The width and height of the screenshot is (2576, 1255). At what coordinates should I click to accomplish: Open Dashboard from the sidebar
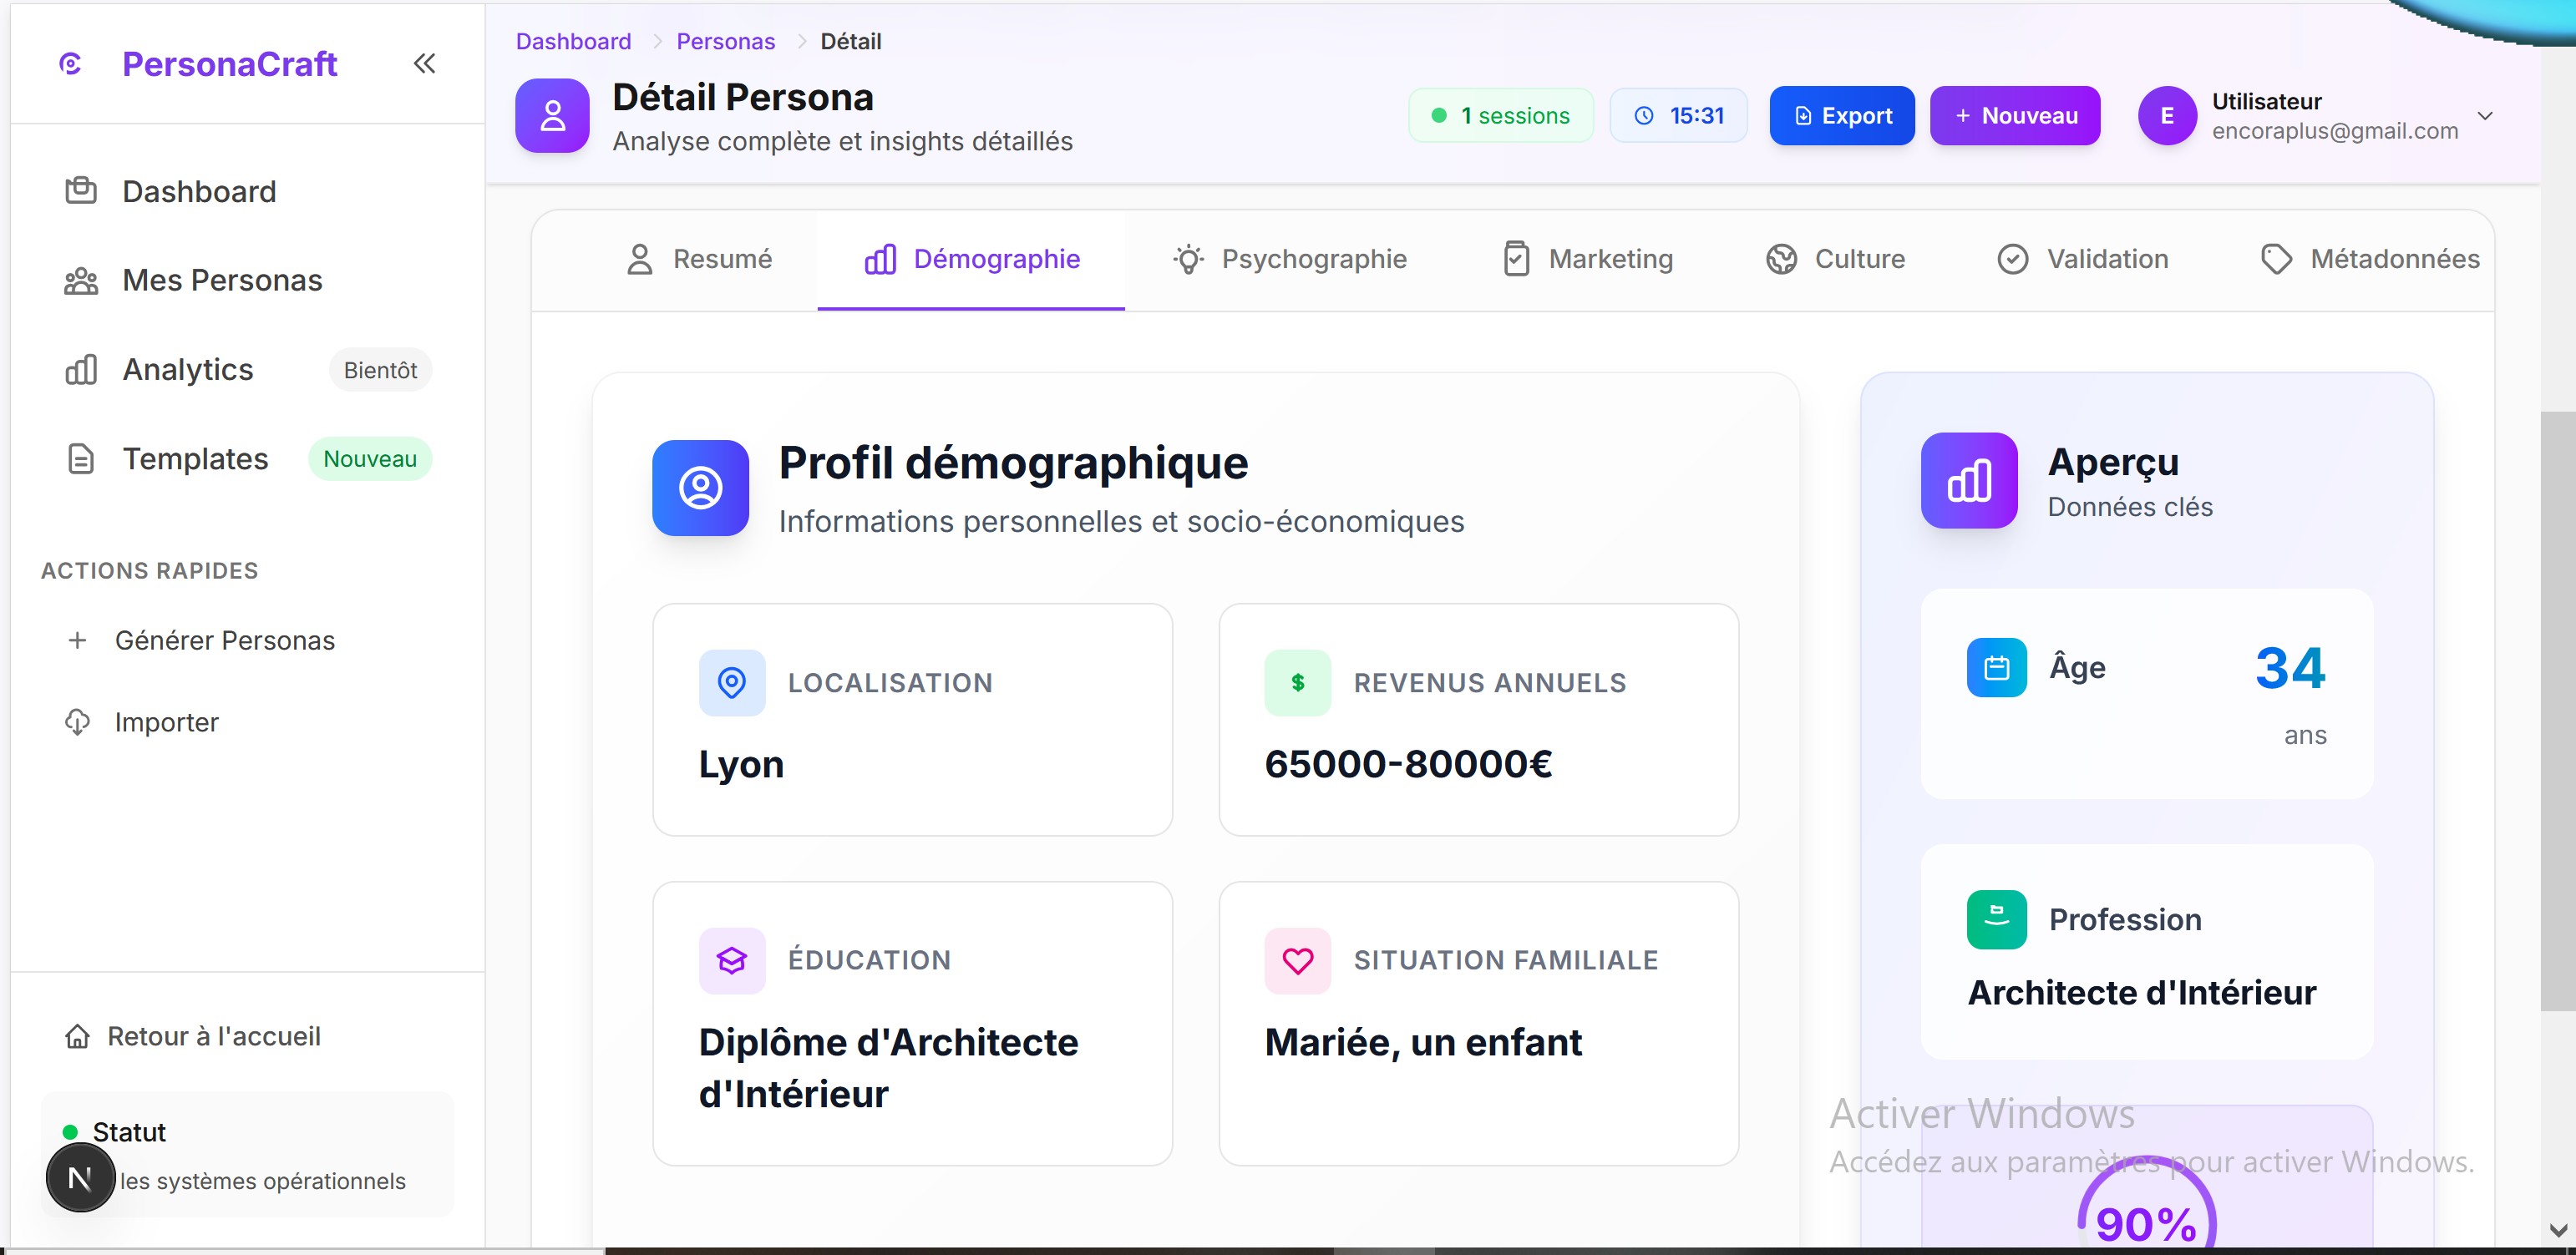click(x=198, y=191)
